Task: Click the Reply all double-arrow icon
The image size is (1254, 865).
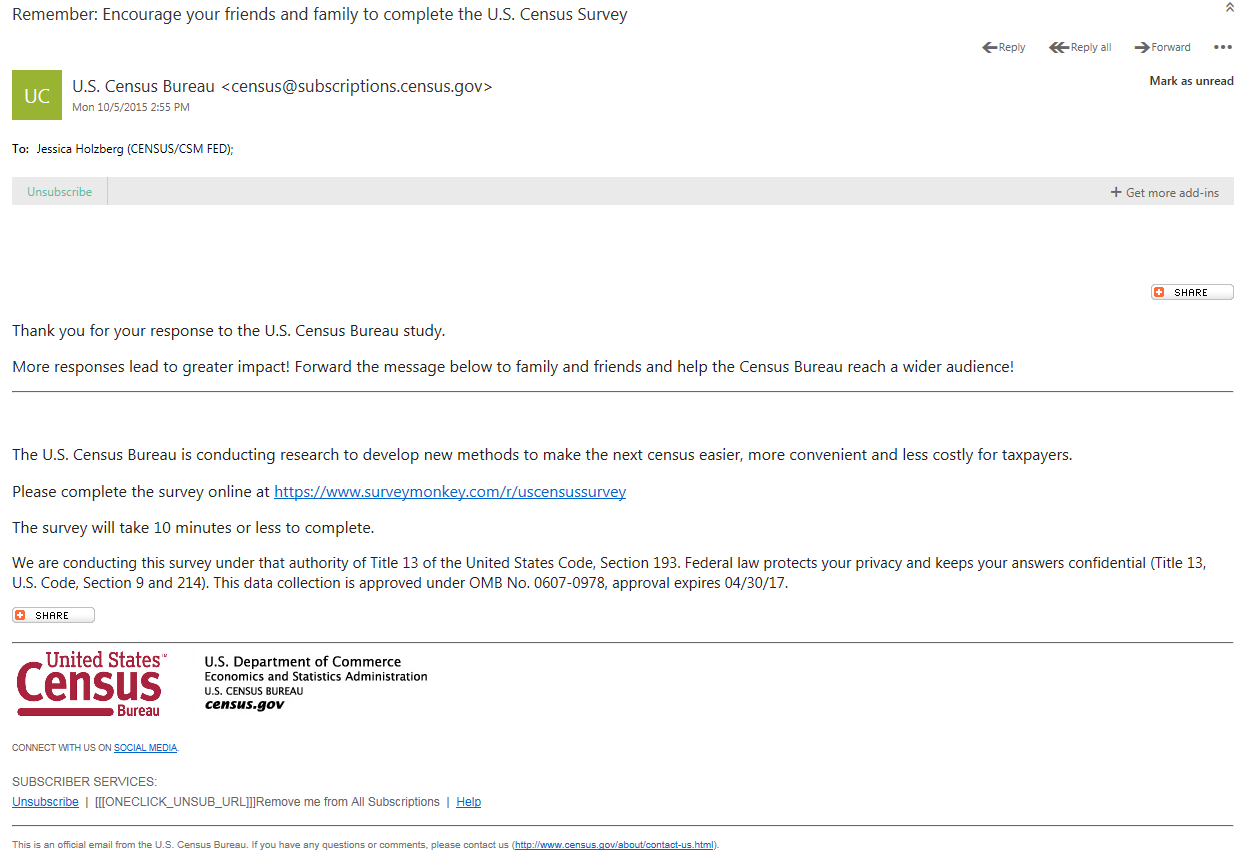Action: (x=1058, y=47)
